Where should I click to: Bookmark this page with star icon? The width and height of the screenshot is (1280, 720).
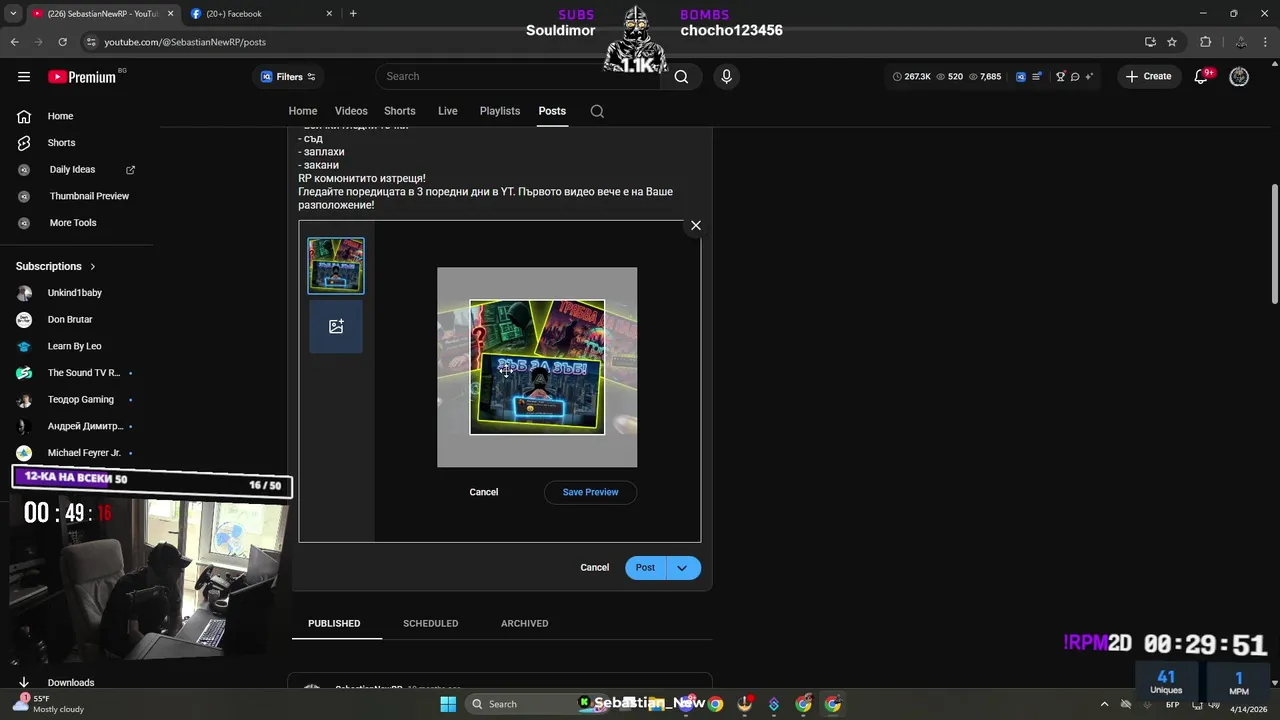pyautogui.click(x=1172, y=42)
